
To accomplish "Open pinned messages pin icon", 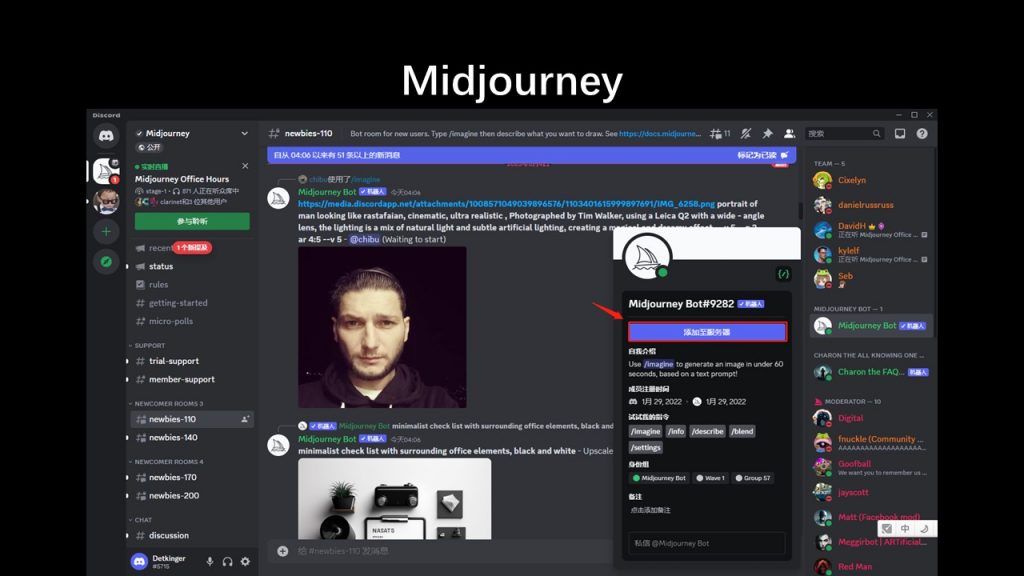I will (767, 133).
